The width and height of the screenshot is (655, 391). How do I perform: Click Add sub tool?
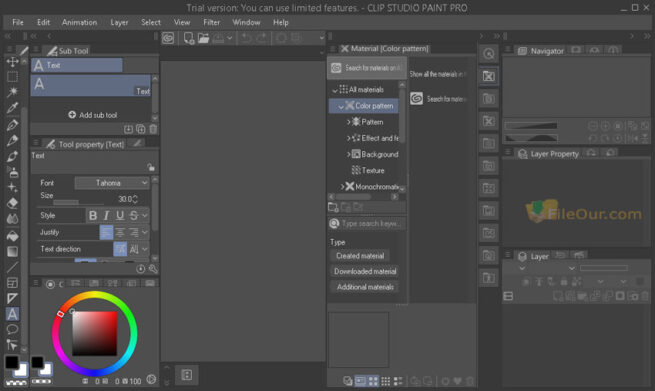pos(93,115)
